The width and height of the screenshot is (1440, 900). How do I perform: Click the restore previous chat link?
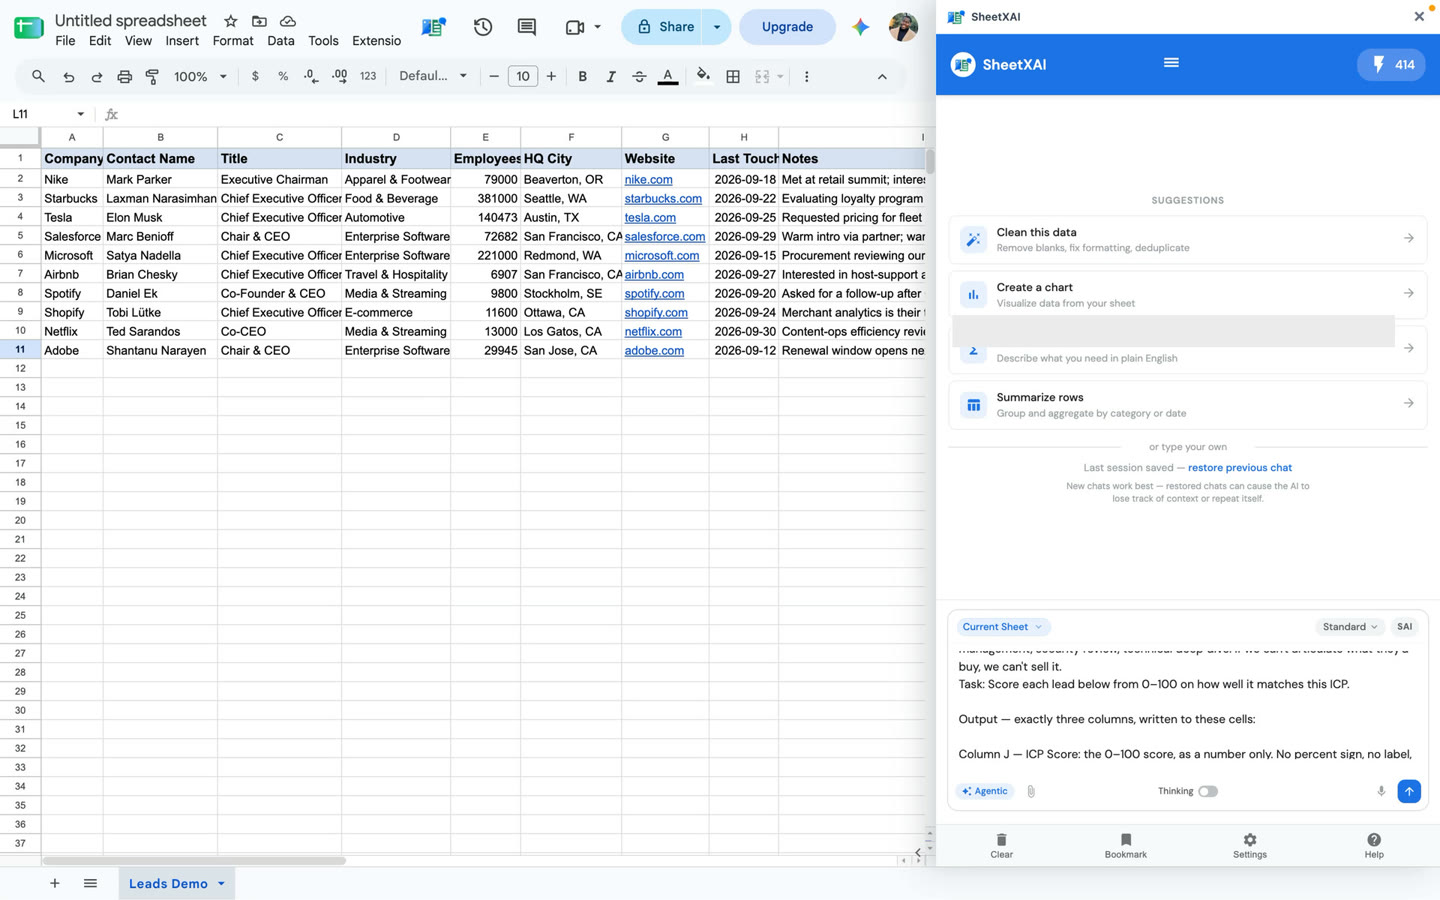pos(1240,468)
